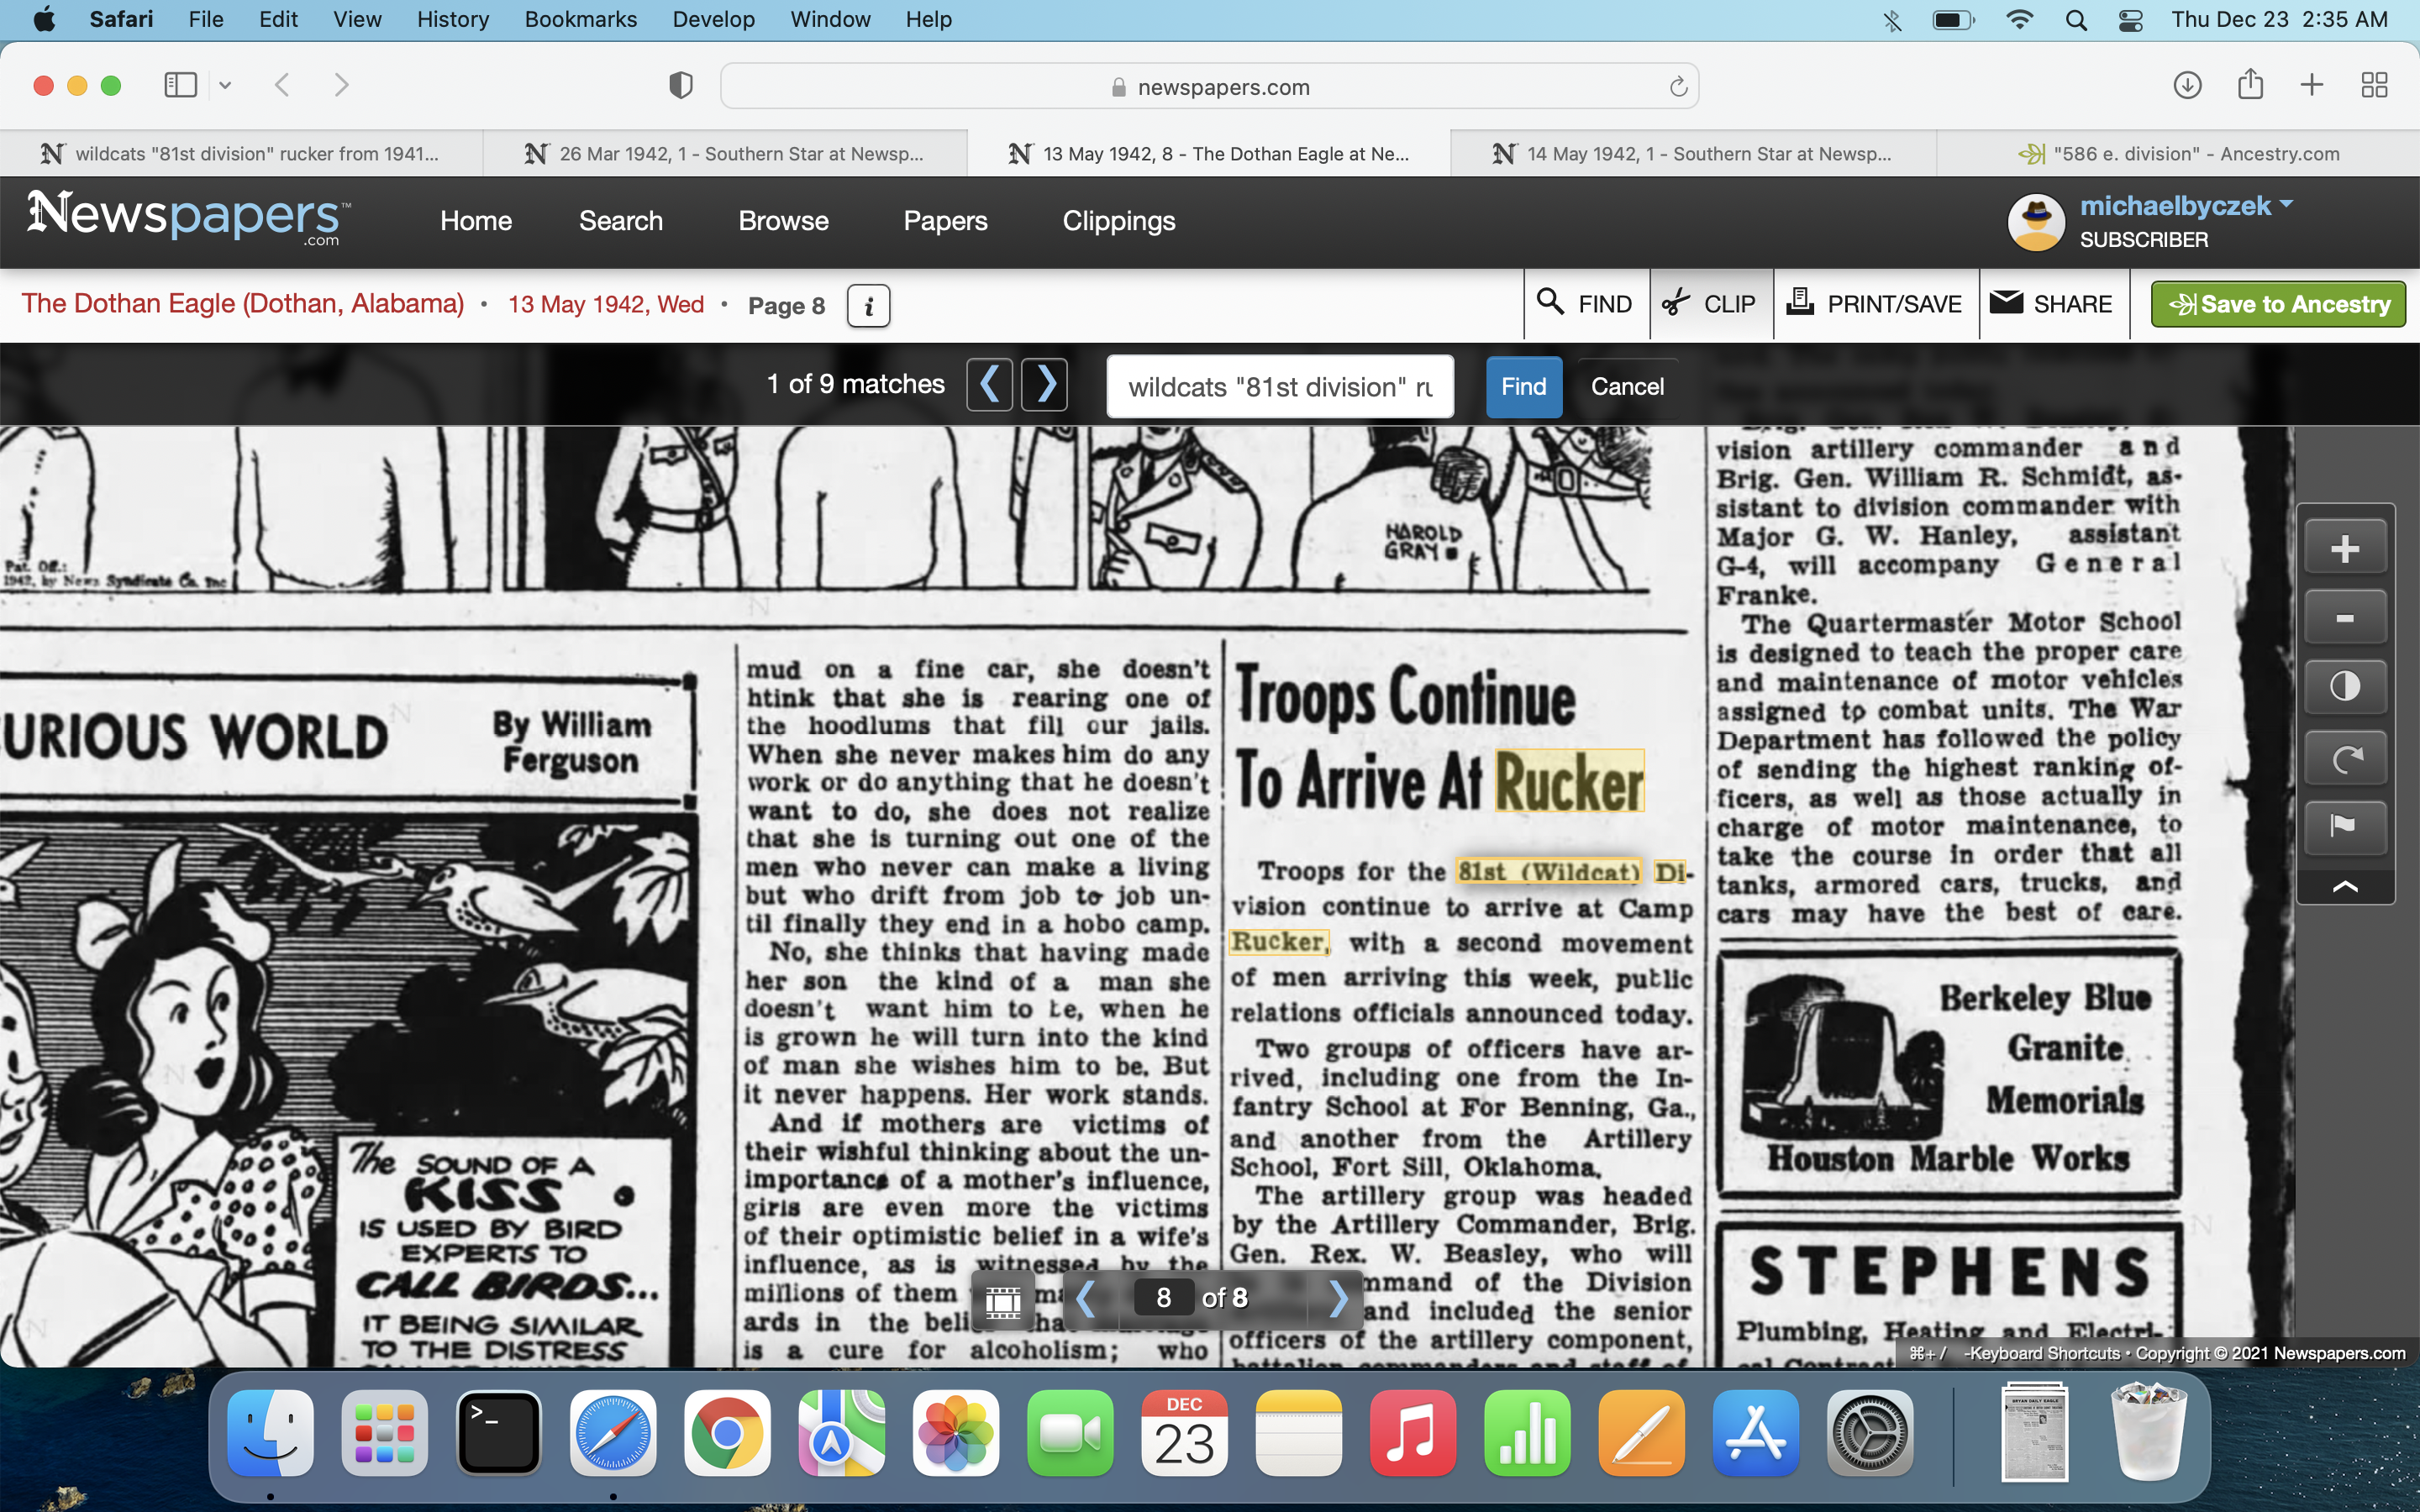Click the CLIP scissors tool

point(1710,304)
